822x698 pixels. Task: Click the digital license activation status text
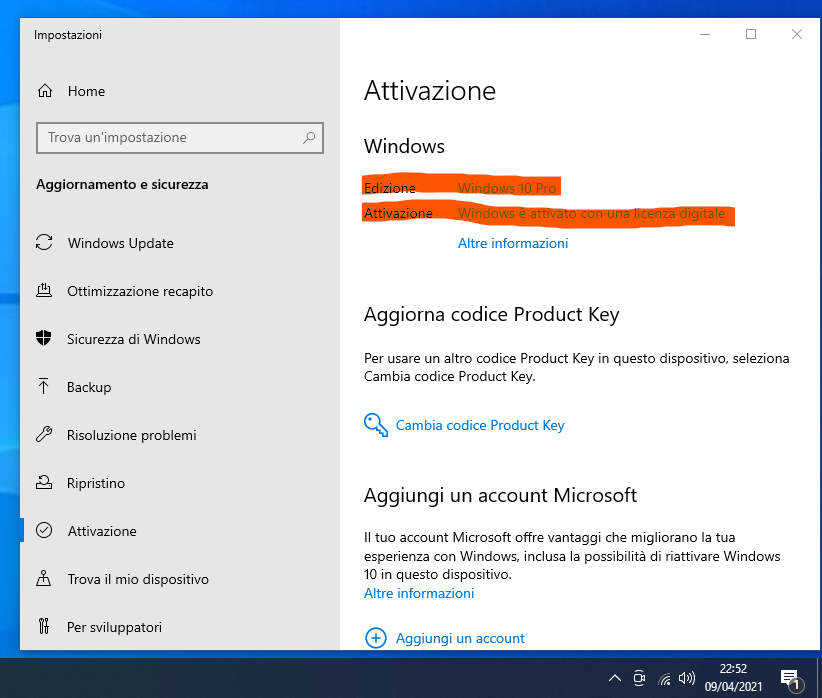pyautogui.click(x=591, y=213)
